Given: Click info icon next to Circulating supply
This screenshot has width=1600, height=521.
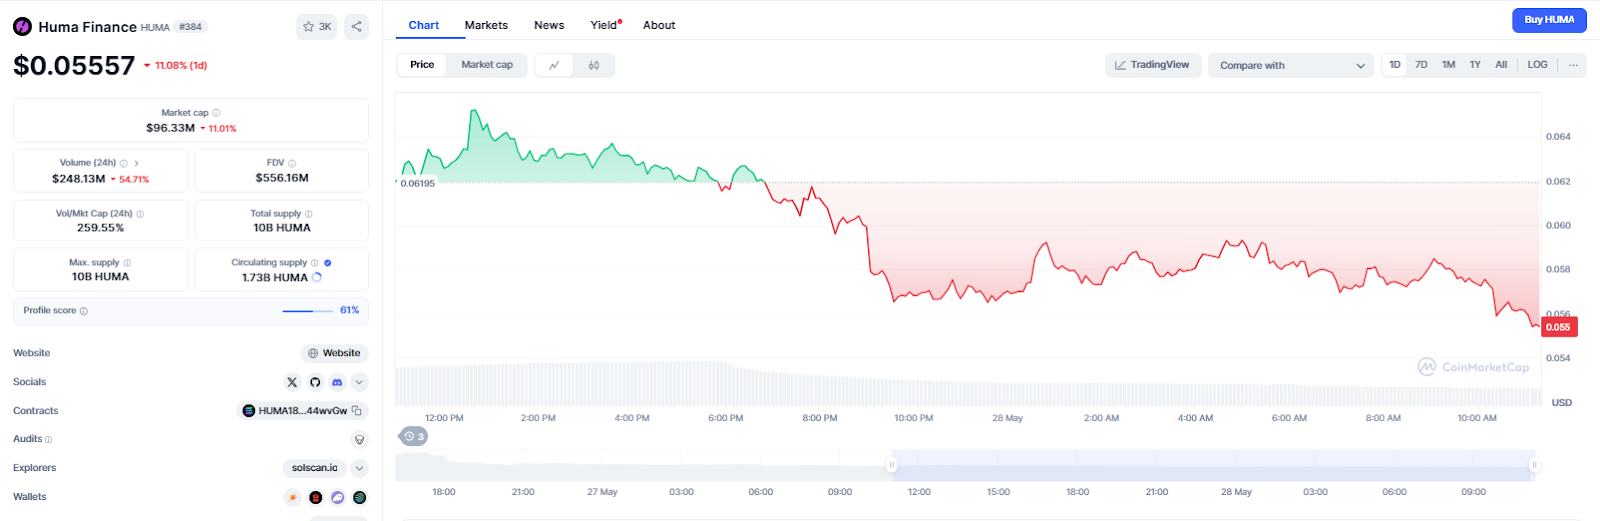Looking at the screenshot, I should click(315, 263).
